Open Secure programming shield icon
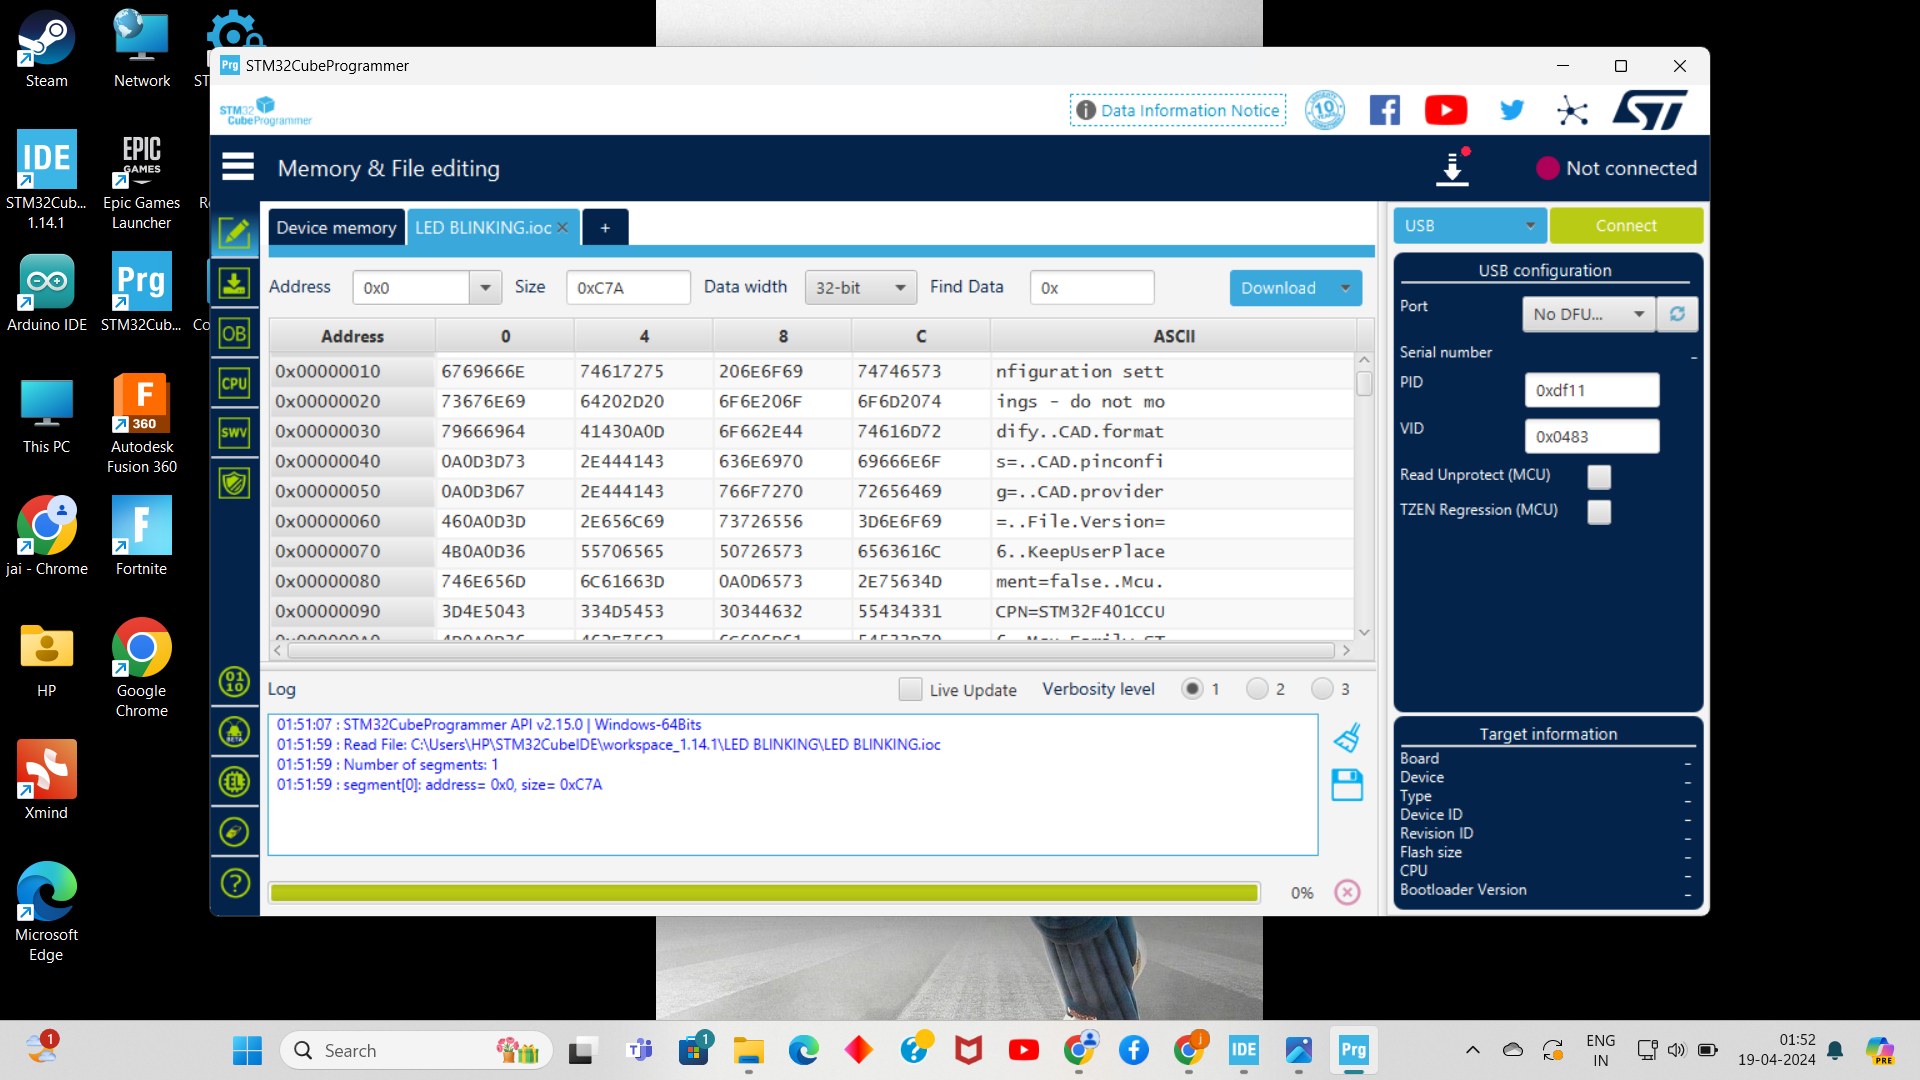This screenshot has width=1920, height=1080. tap(235, 484)
